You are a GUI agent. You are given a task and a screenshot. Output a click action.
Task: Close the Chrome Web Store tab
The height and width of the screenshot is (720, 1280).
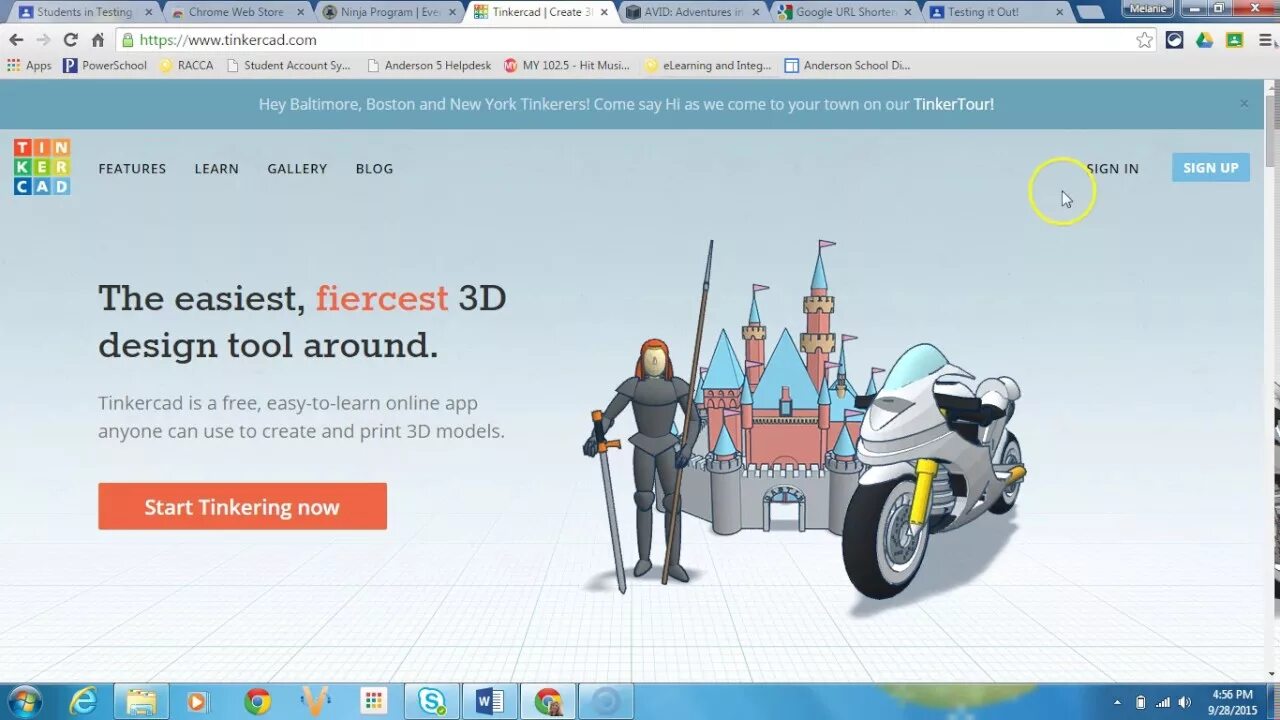[300, 12]
